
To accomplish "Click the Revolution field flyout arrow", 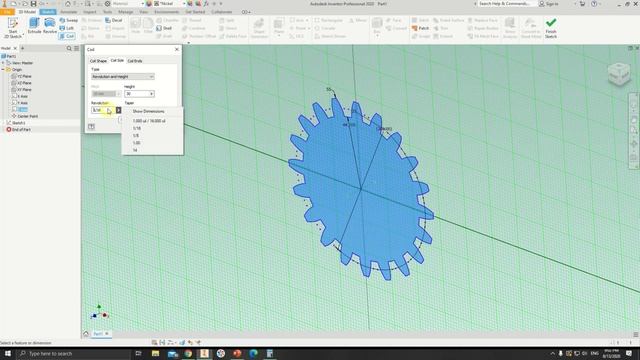I will pyautogui.click(x=118, y=110).
